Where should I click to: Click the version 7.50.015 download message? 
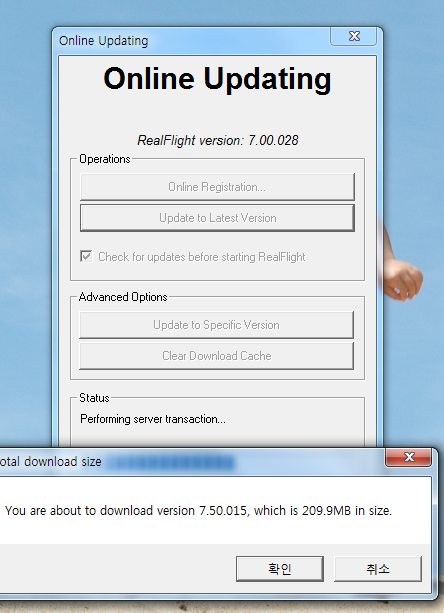click(198, 511)
